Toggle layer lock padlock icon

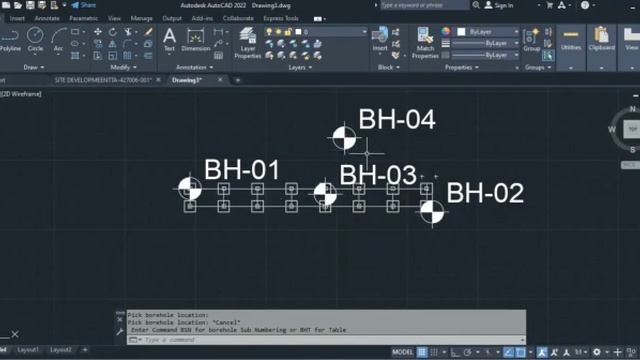click(288, 32)
